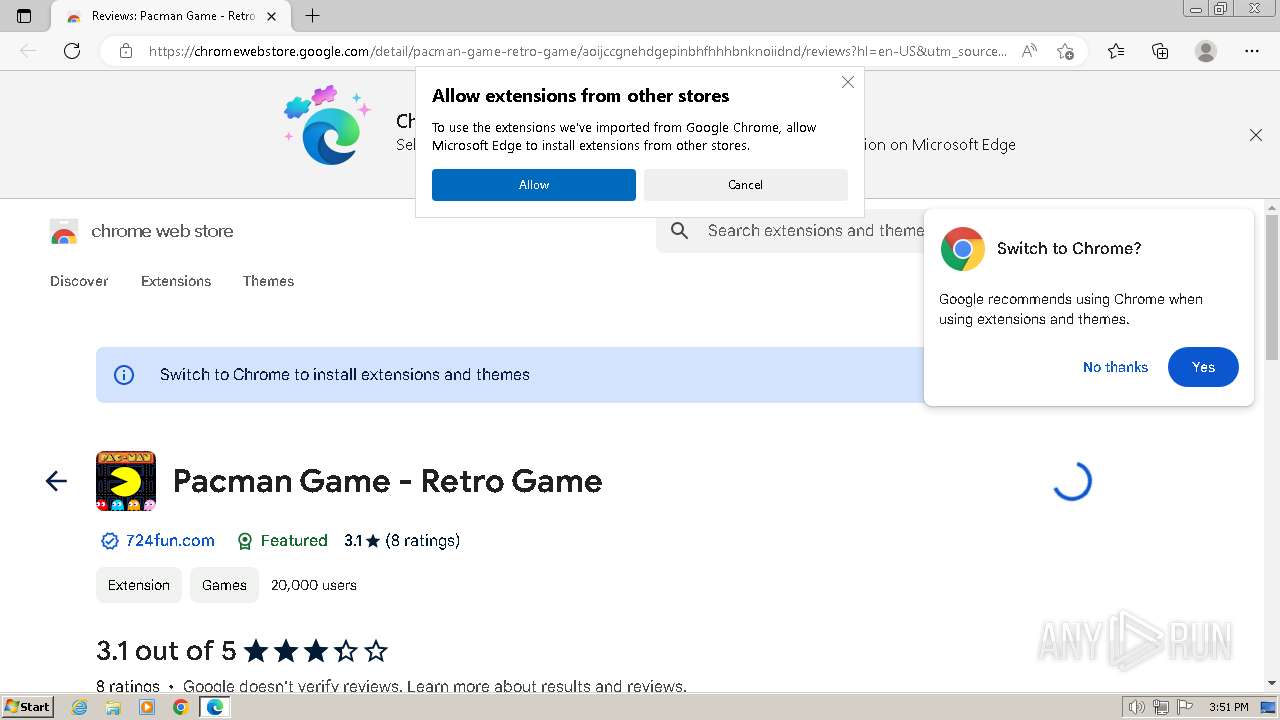
Task: Go back with arrow beside Pacman title
Action: click(56, 481)
